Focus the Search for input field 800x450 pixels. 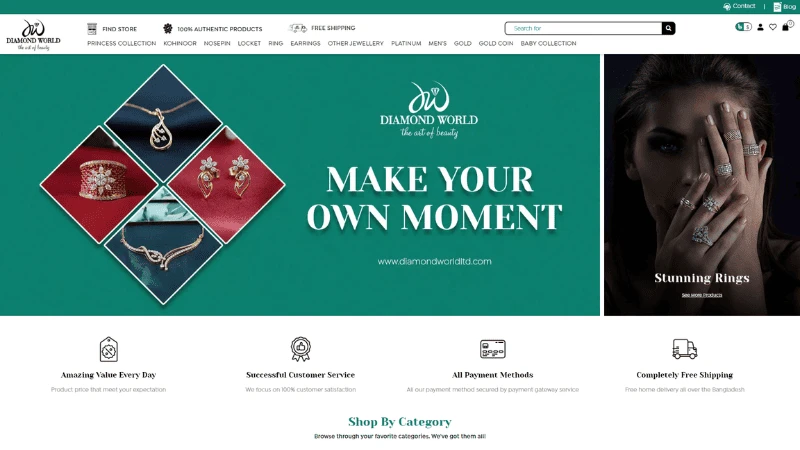pos(584,29)
